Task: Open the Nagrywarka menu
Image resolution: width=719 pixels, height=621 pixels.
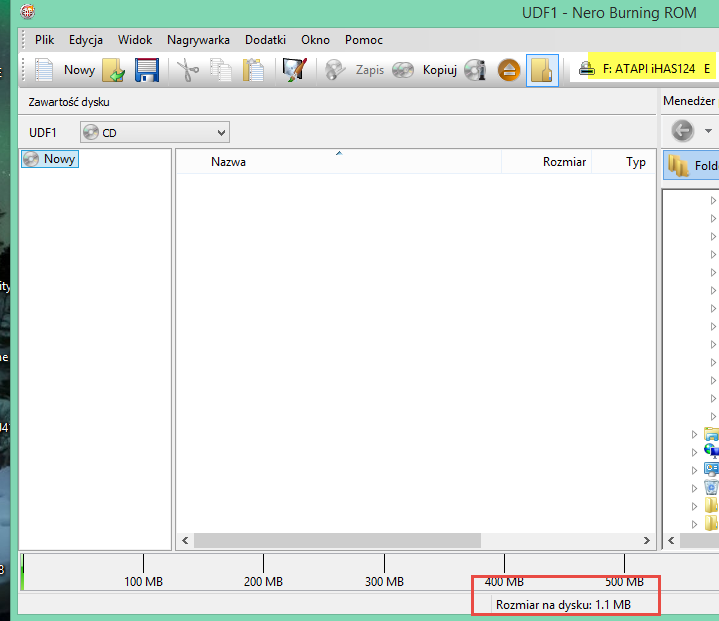Action: point(198,40)
